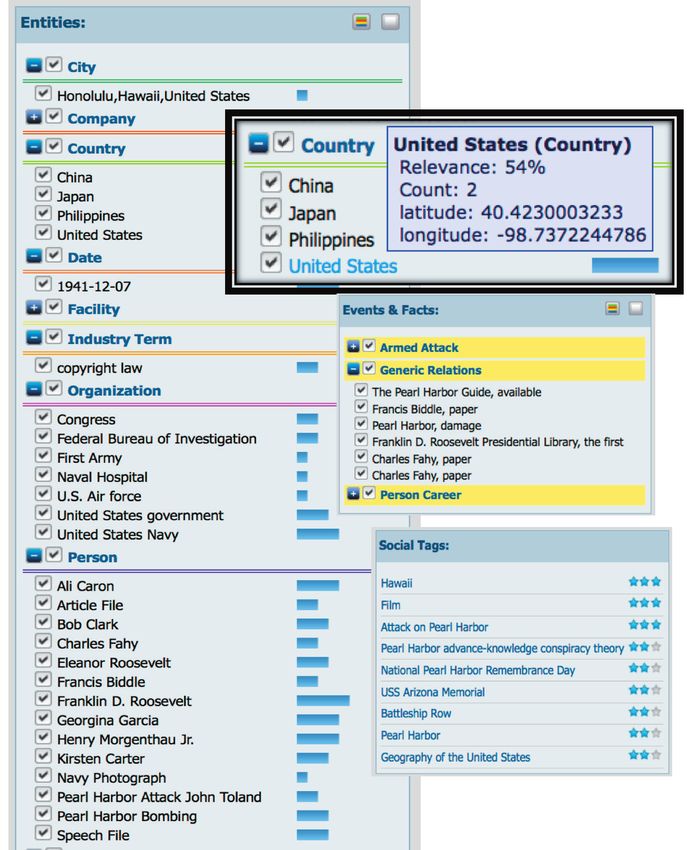Collapse the City entity group
The width and height of the screenshot is (690, 850).
[x=34, y=66]
